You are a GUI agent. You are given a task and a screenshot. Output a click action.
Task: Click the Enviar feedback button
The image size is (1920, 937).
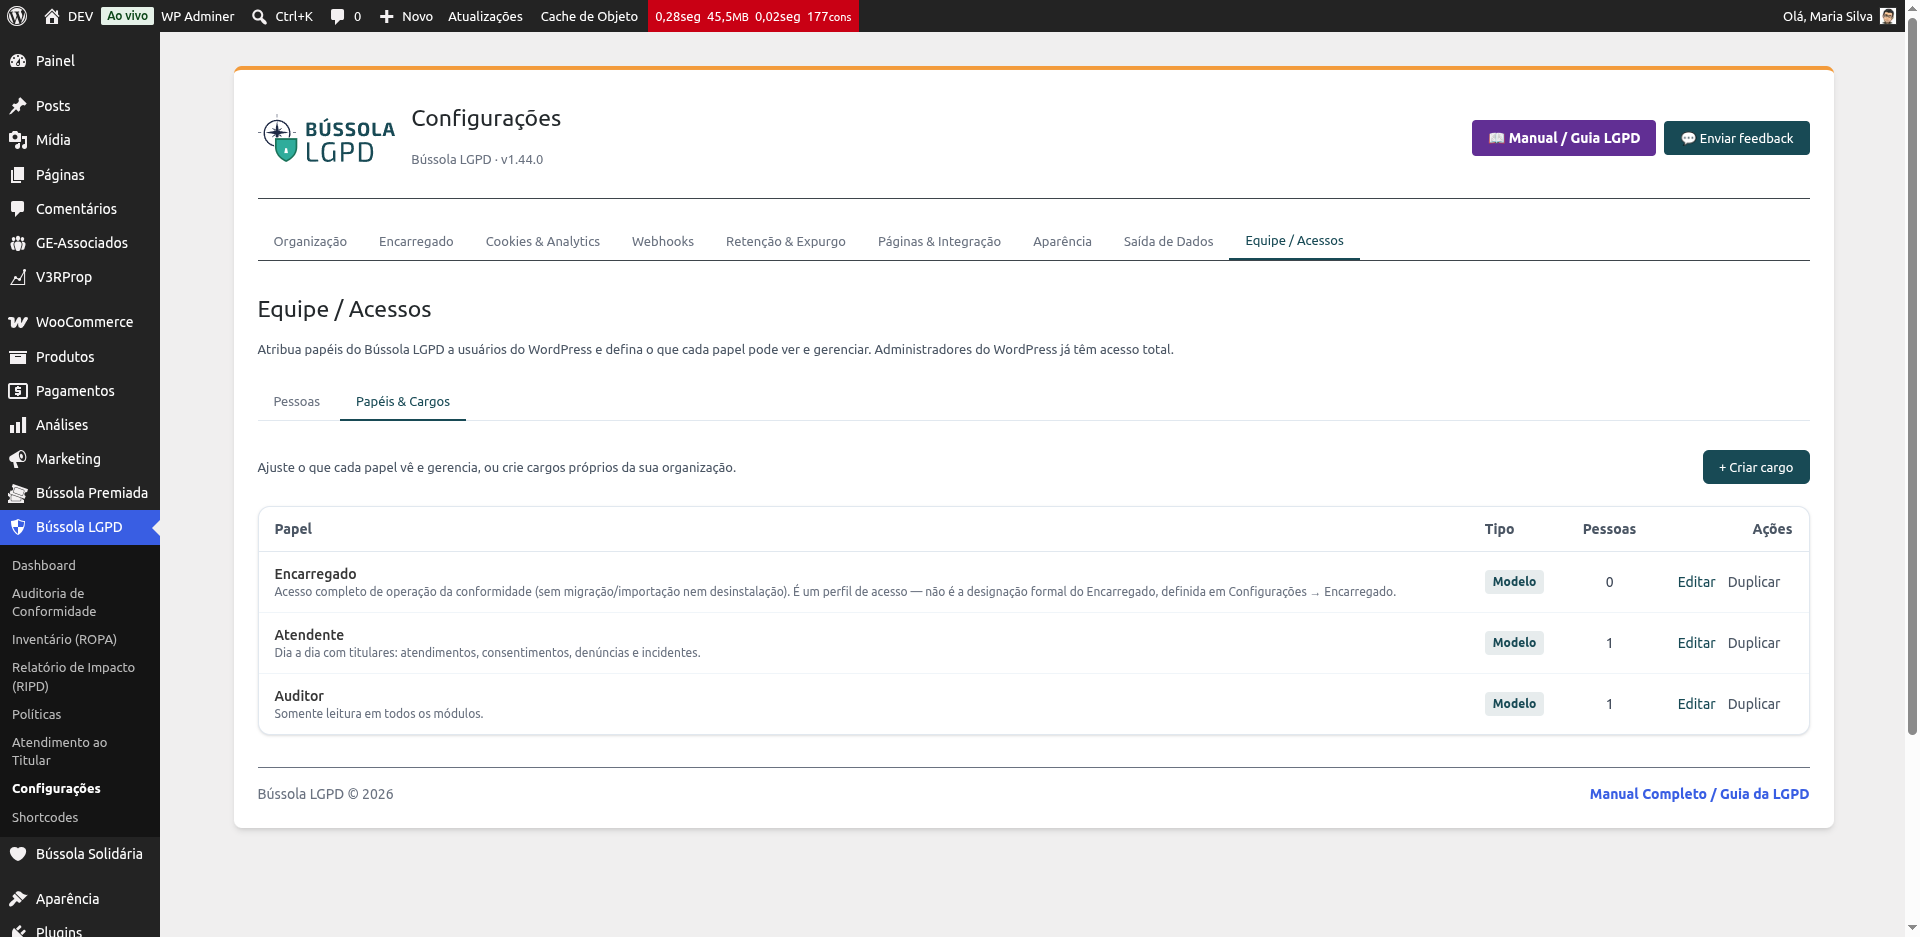click(1737, 138)
